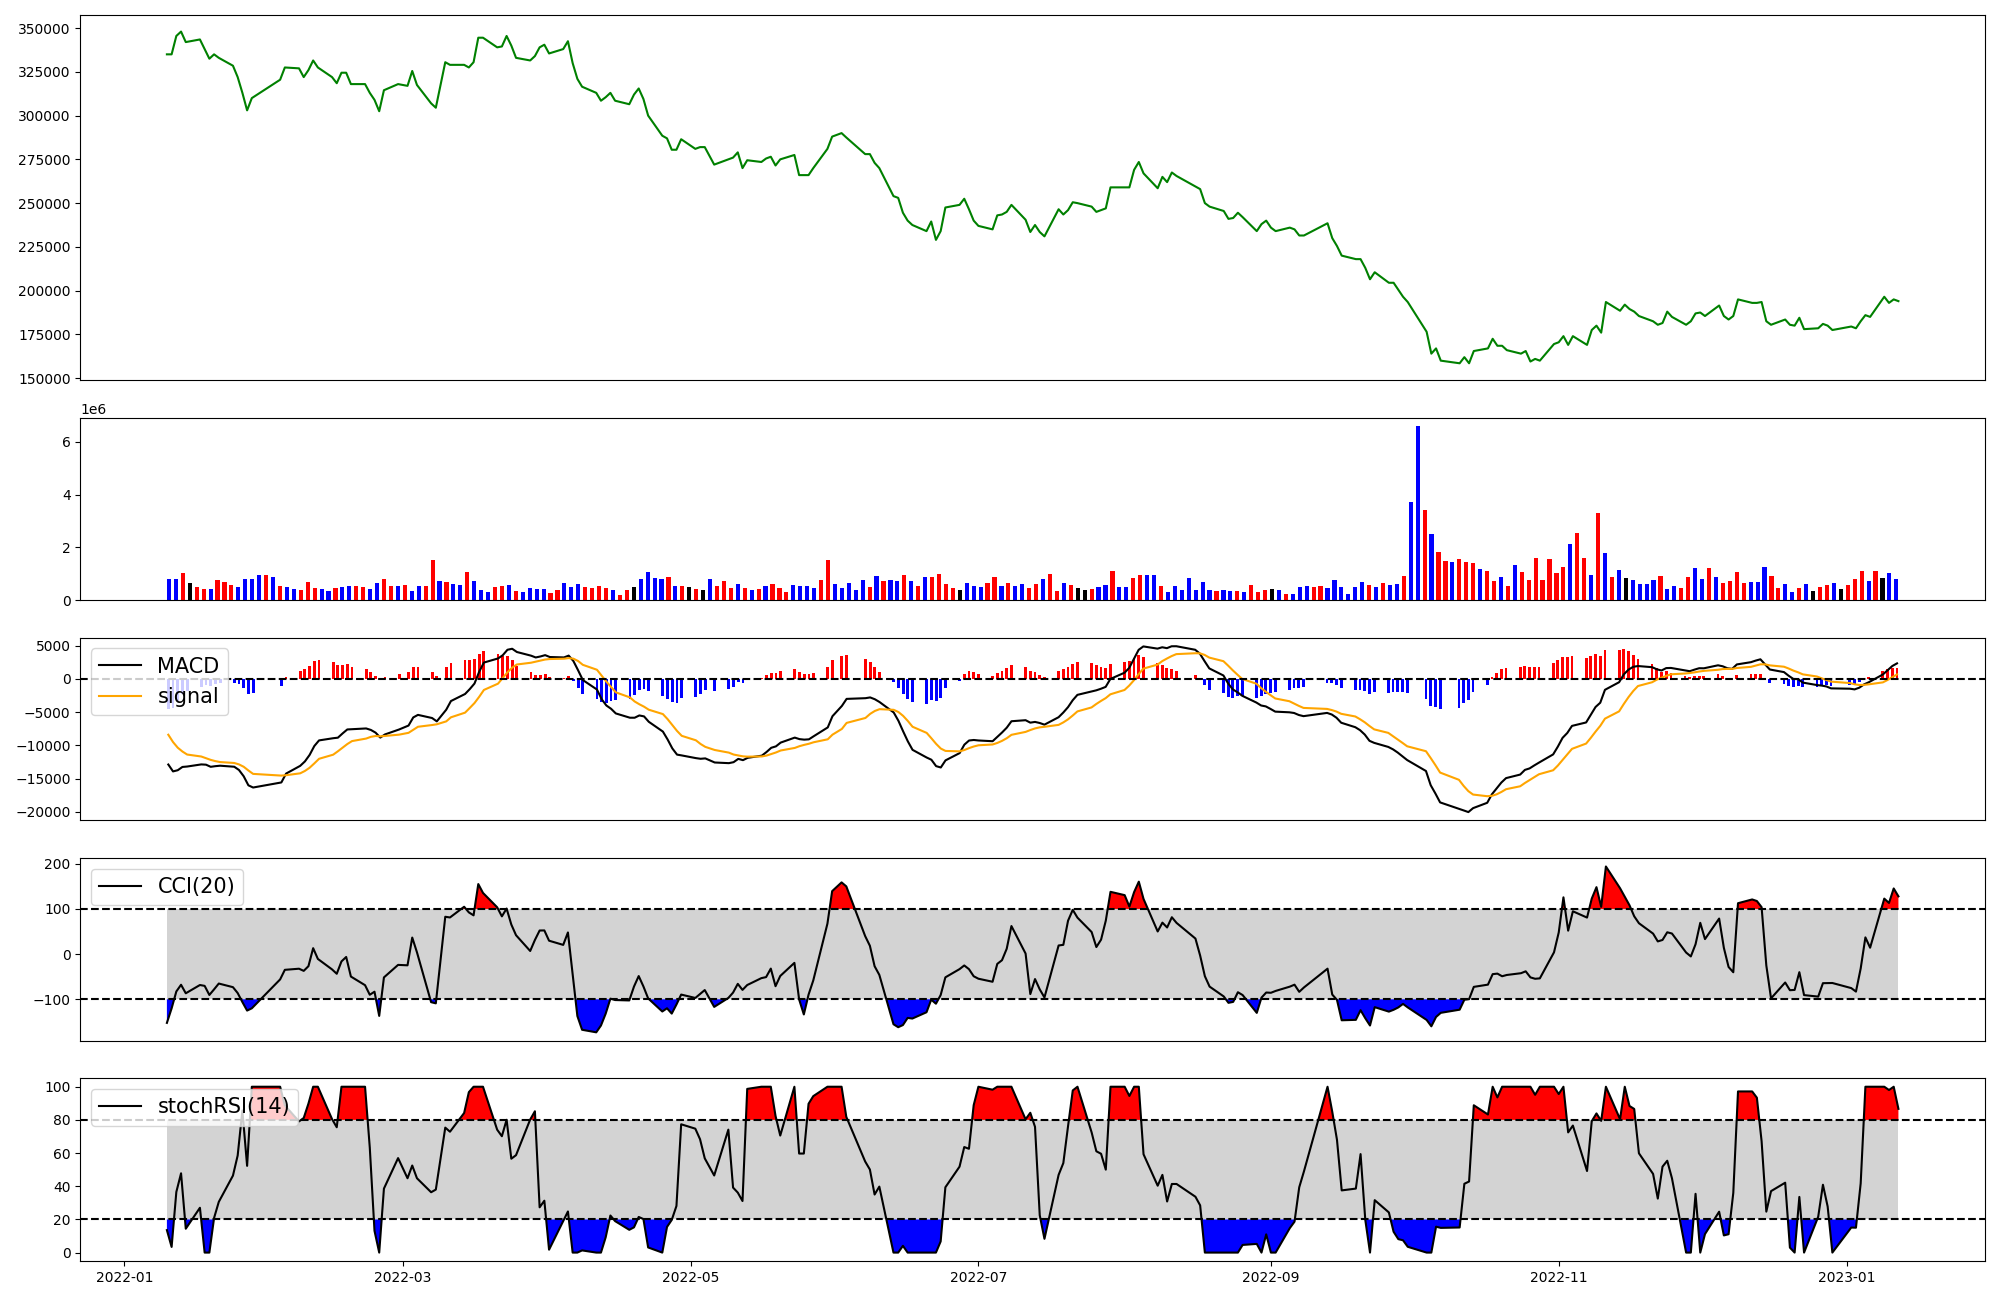Screen dimensions: 2000x1300
Task: Click the 2022-05 date tick label
Action: (691, 1277)
